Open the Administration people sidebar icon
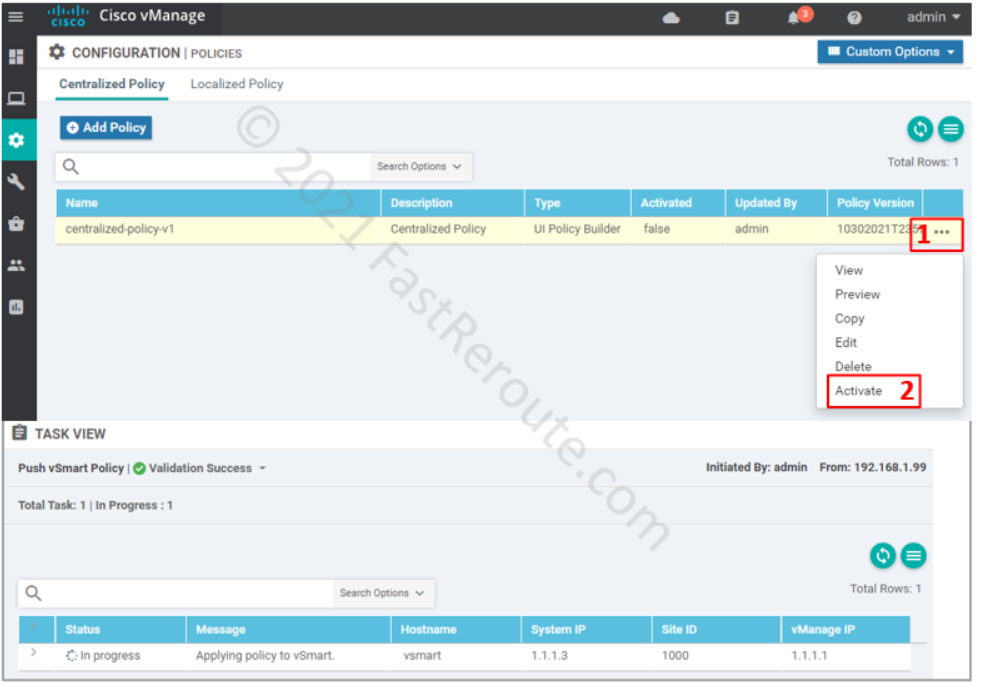Image resolution: width=981 pixels, height=686 pixels. [x=16, y=266]
